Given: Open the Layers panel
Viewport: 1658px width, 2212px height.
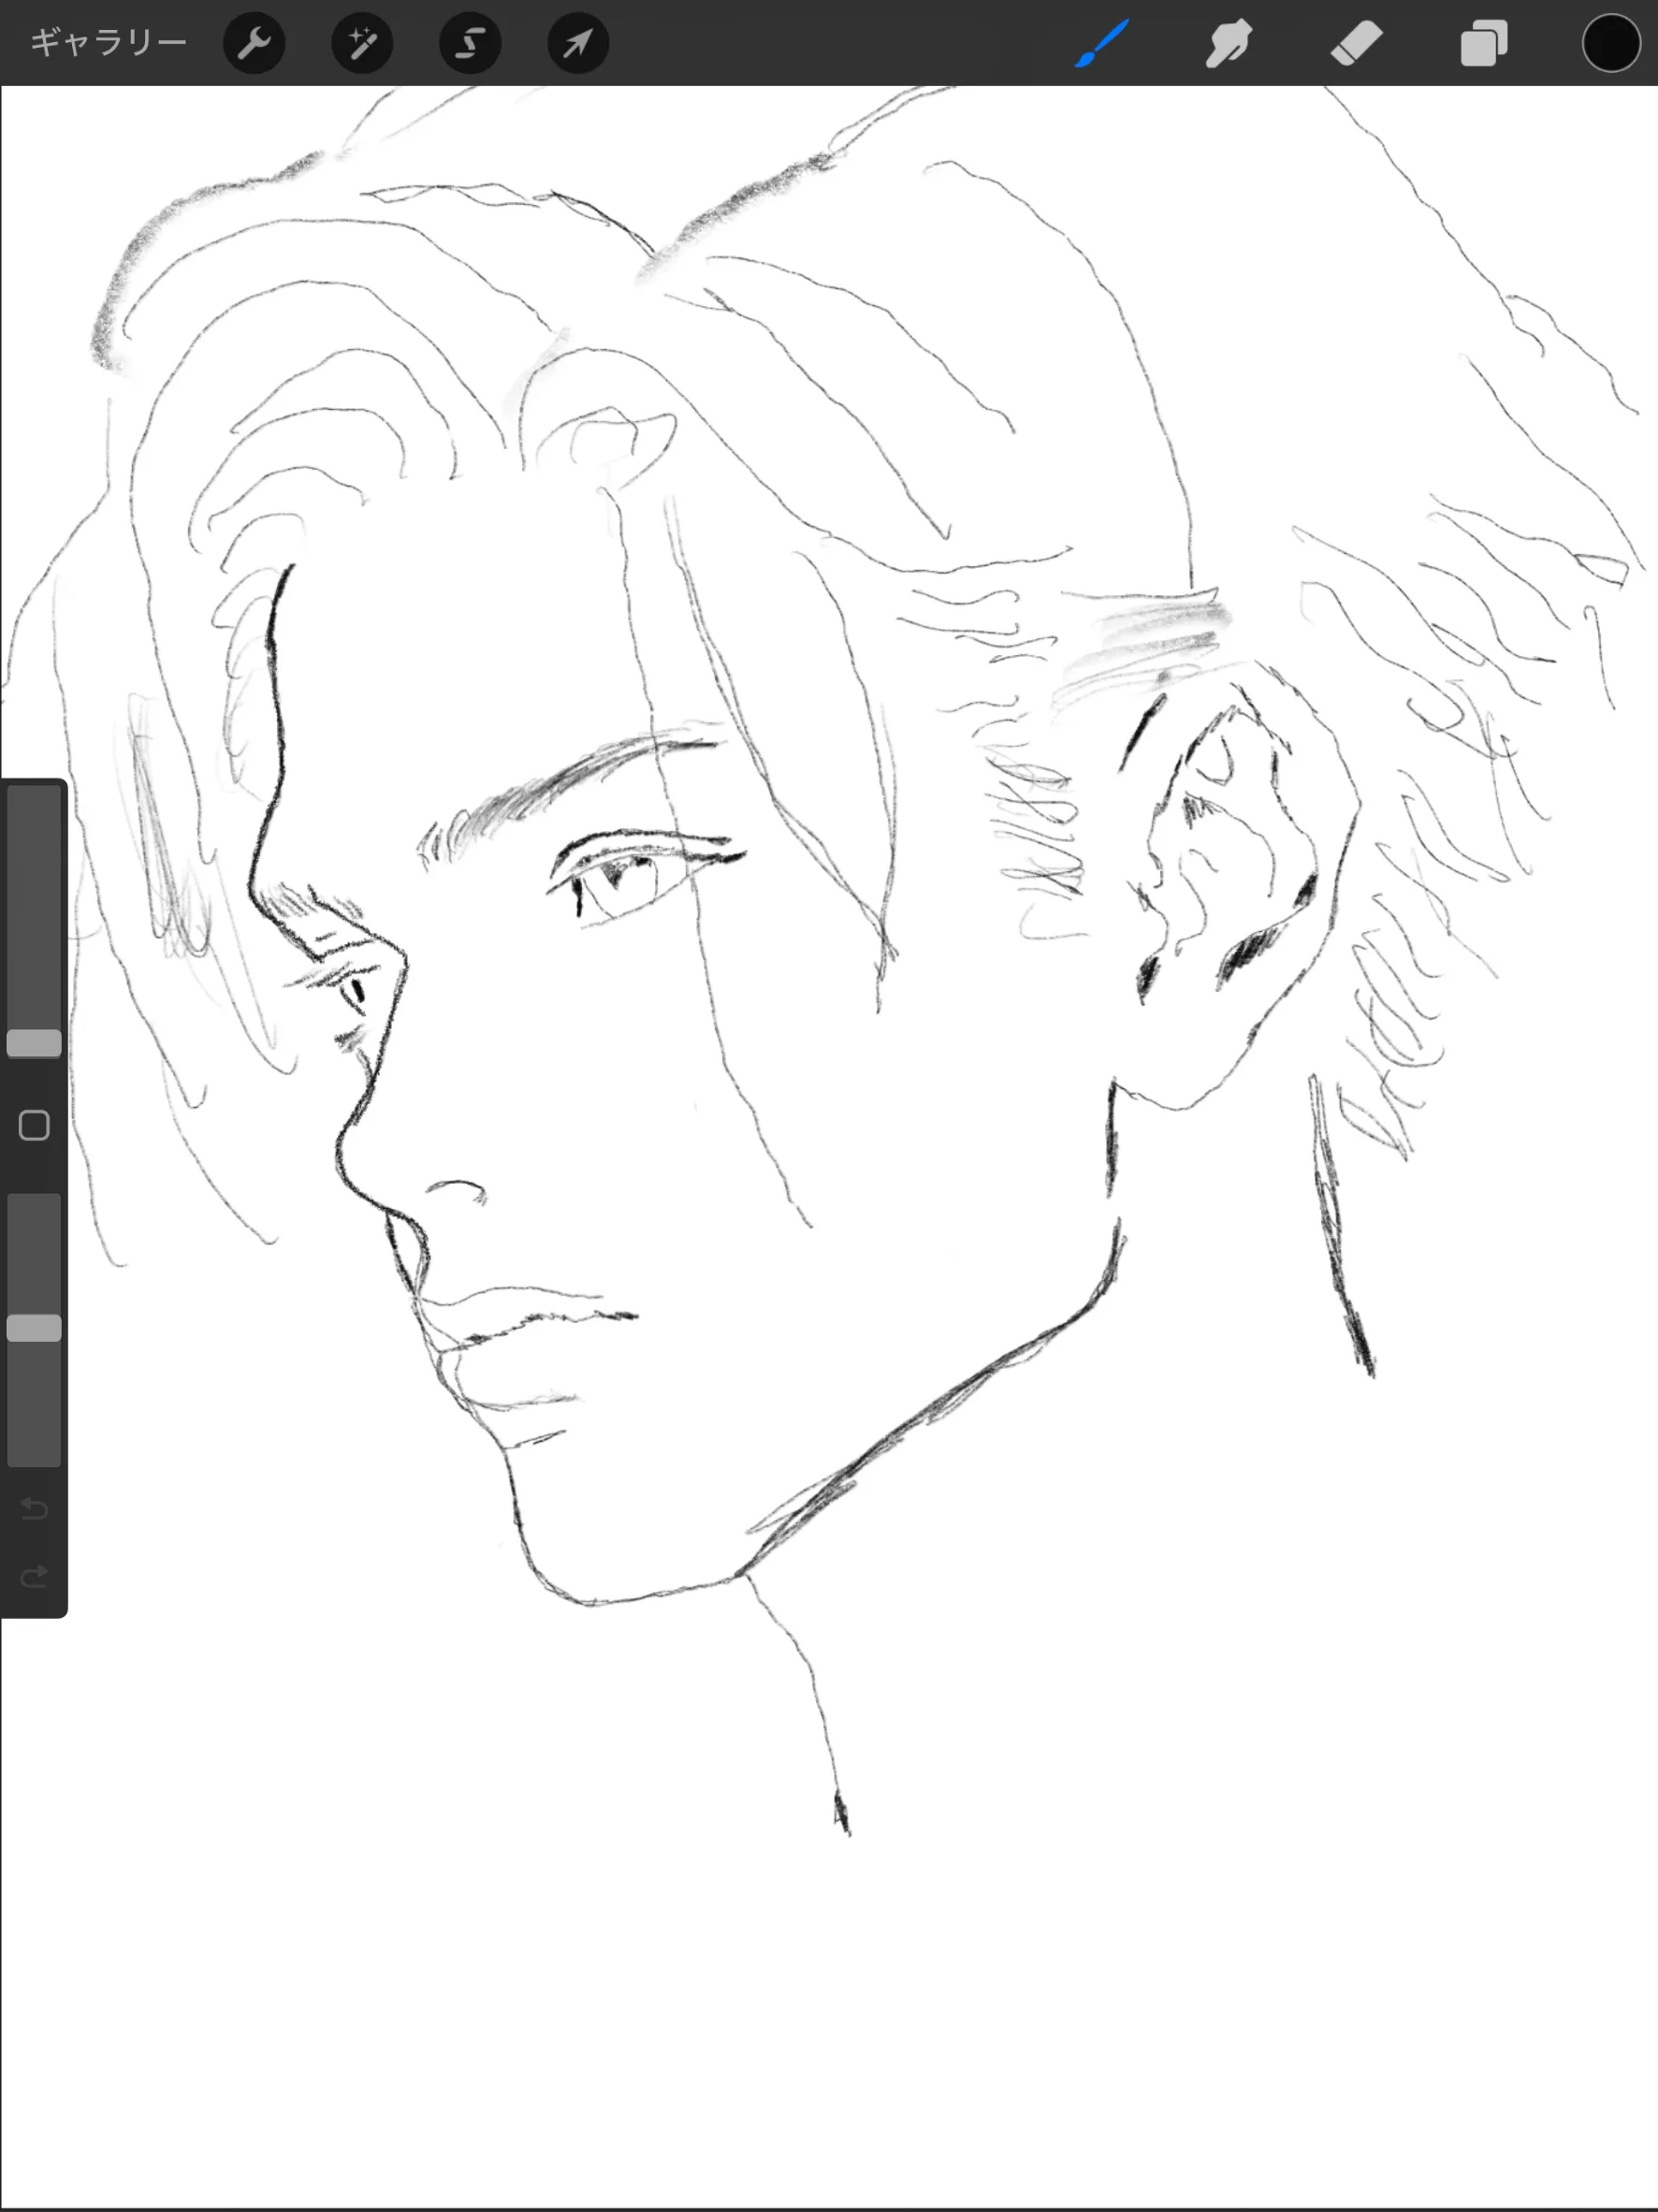Looking at the screenshot, I should 1484,43.
